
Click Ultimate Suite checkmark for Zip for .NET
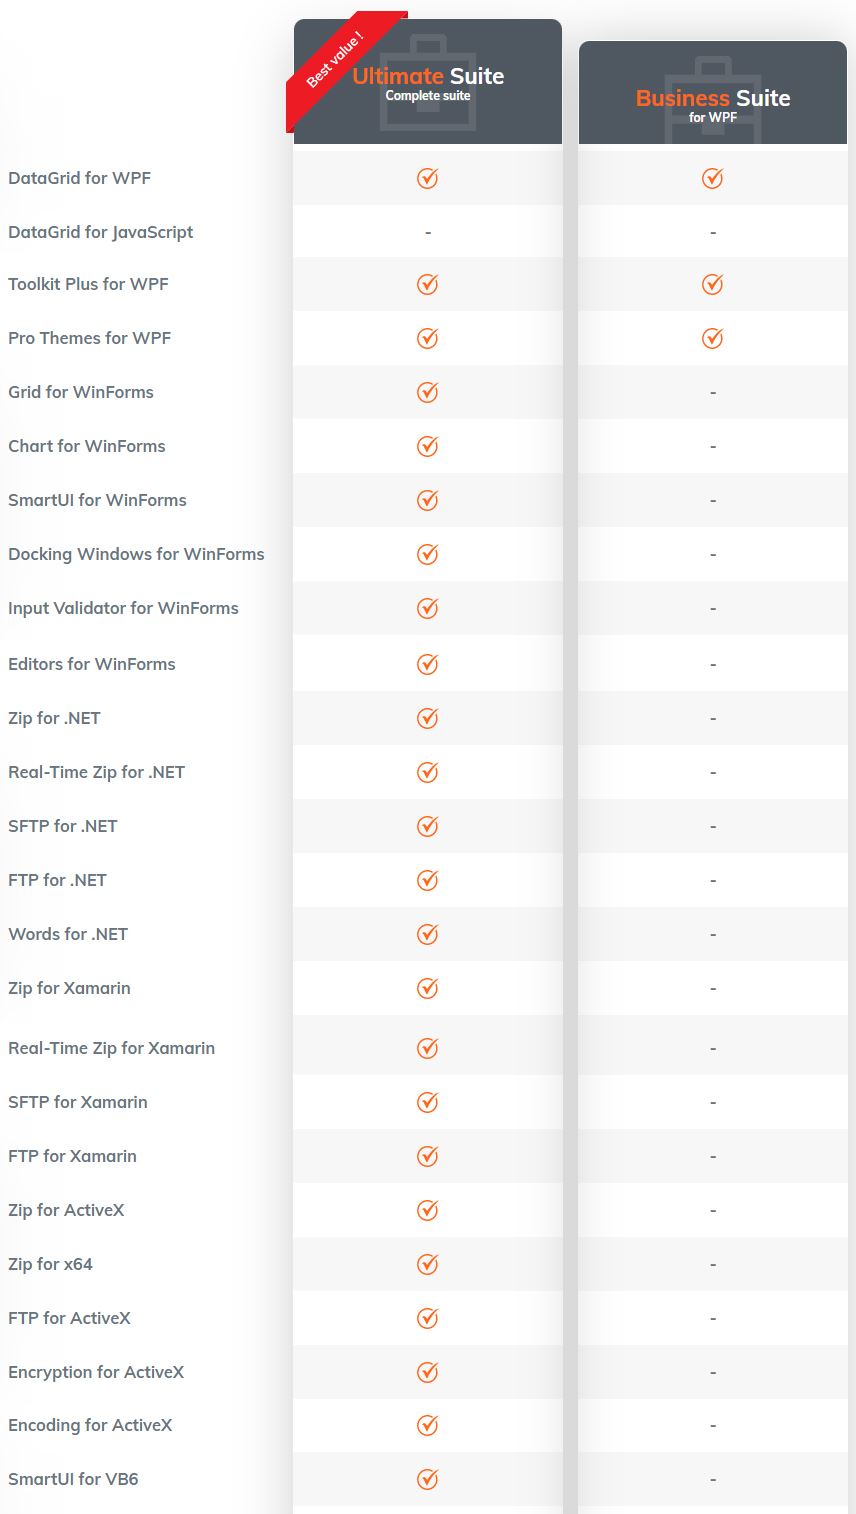coord(428,718)
